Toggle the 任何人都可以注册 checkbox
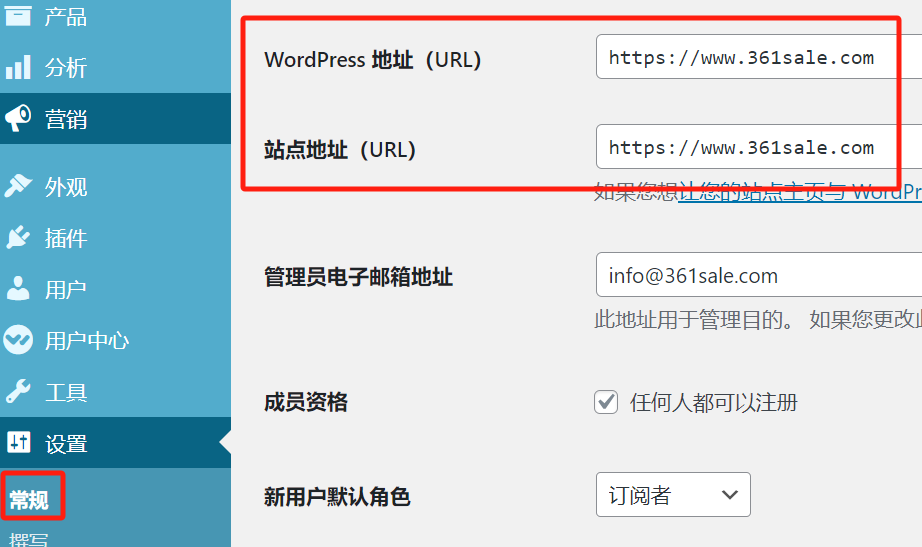The height and width of the screenshot is (547, 922). pos(606,402)
